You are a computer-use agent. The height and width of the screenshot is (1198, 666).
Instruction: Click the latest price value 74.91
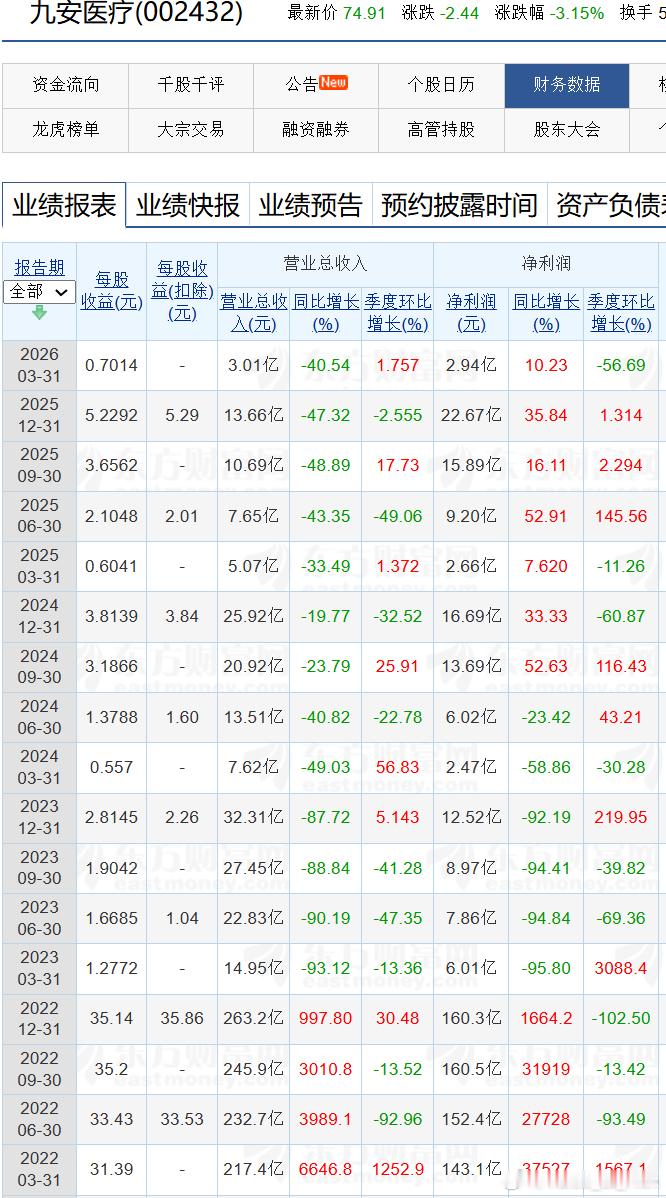(364, 13)
